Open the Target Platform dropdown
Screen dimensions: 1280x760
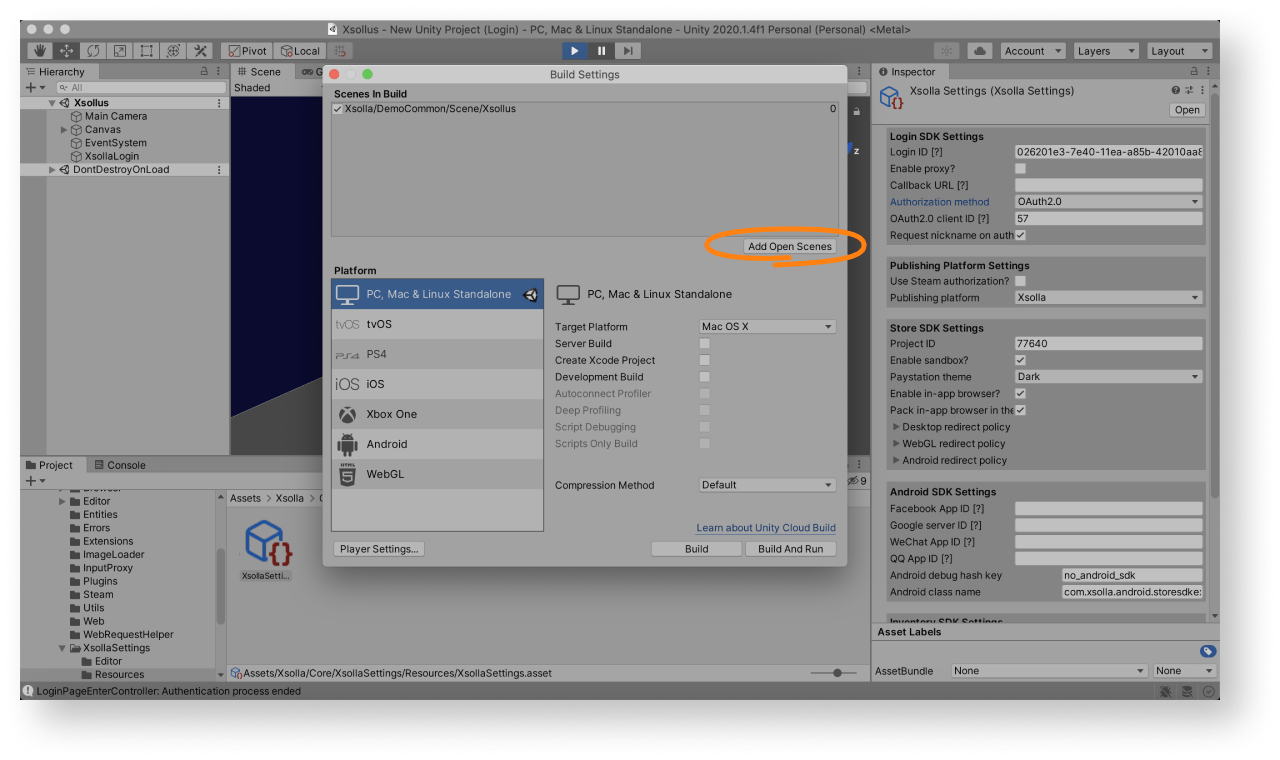click(767, 327)
